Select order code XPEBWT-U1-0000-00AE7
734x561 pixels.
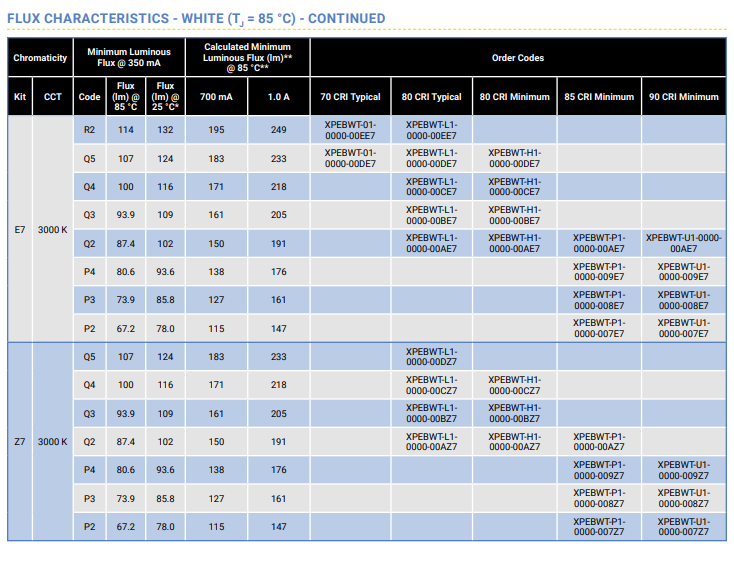tap(684, 243)
